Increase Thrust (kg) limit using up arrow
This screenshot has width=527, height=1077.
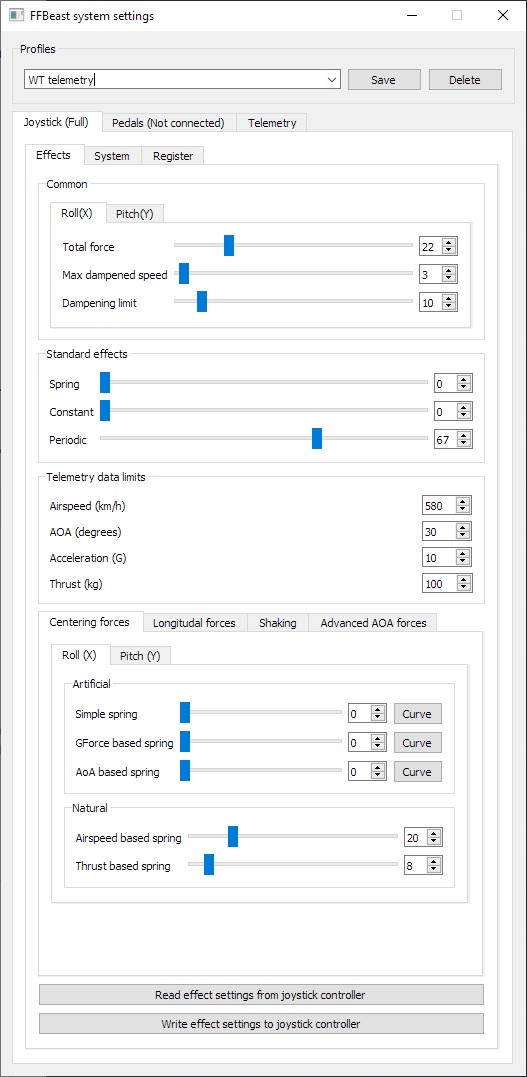[464, 580]
